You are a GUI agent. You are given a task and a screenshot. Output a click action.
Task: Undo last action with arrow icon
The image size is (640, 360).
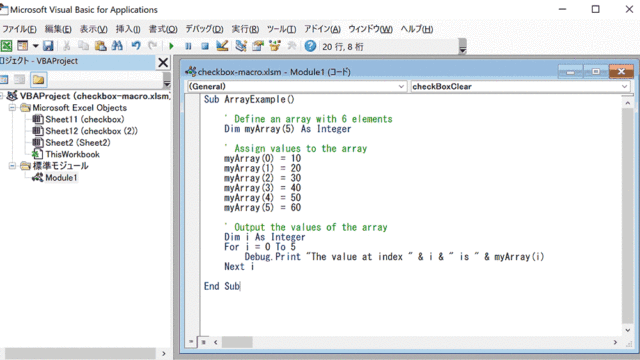click(x=136, y=46)
